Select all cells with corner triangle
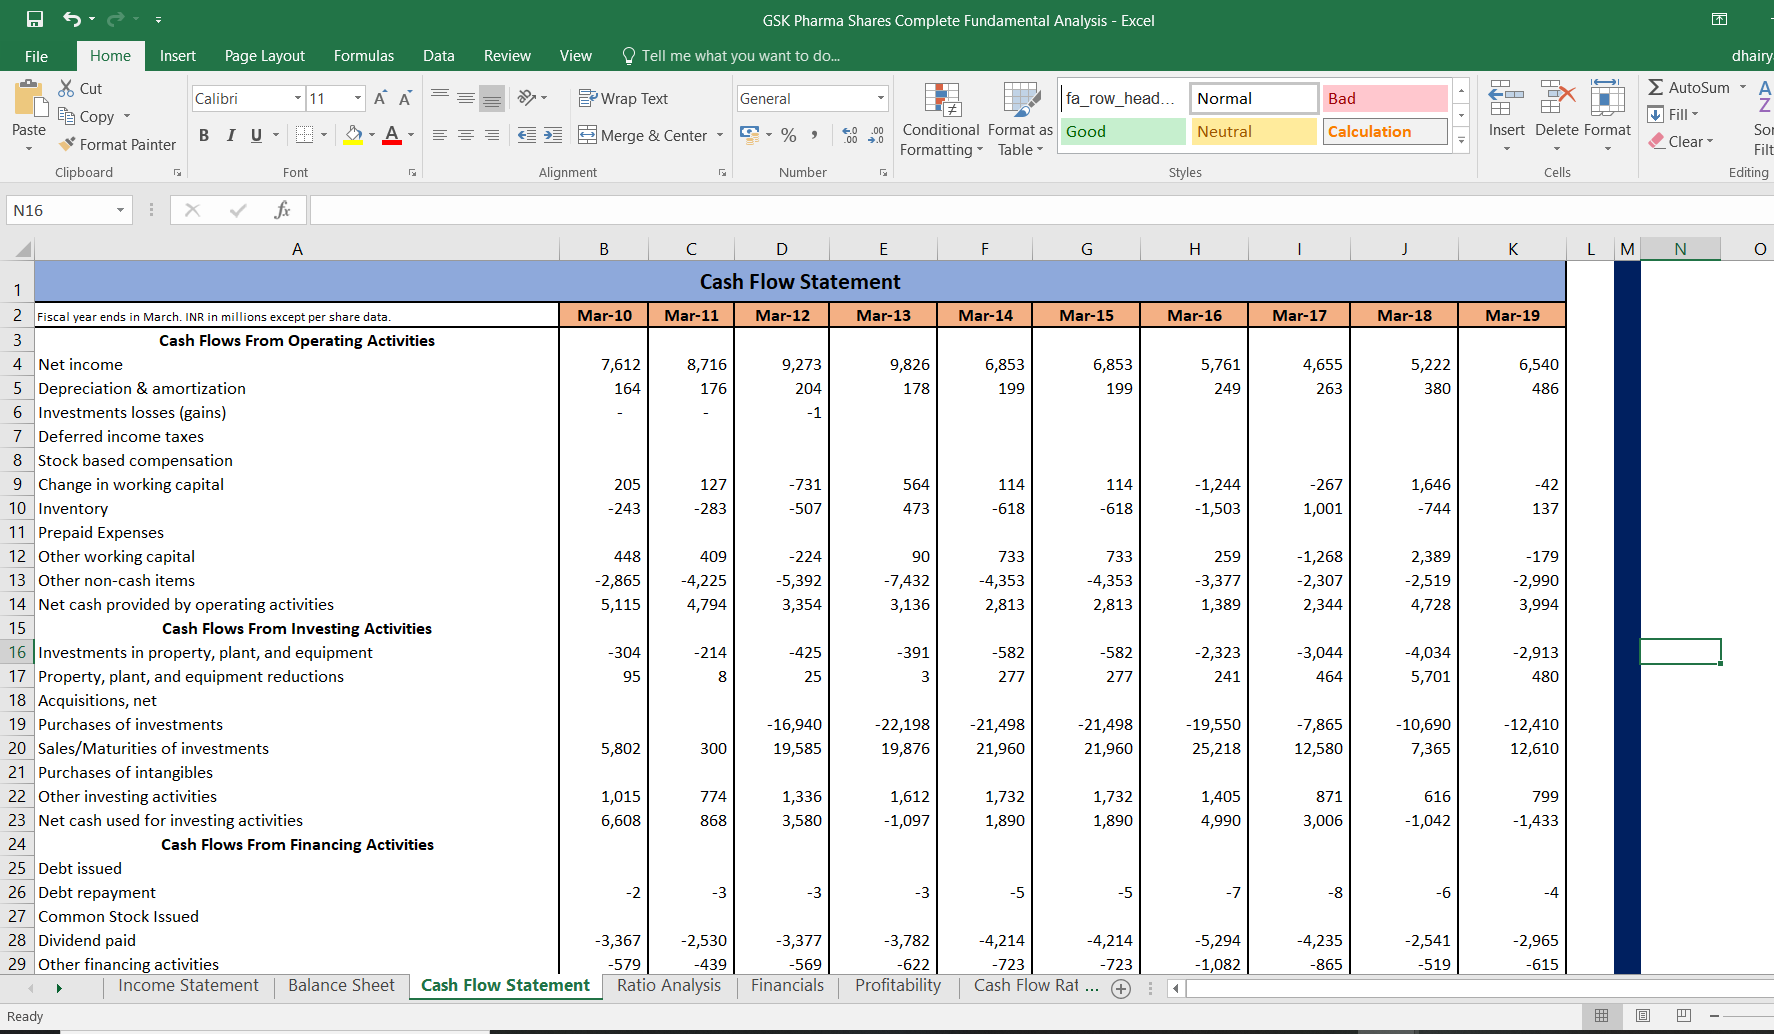The image size is (1774, 1034). click(22, 249)
